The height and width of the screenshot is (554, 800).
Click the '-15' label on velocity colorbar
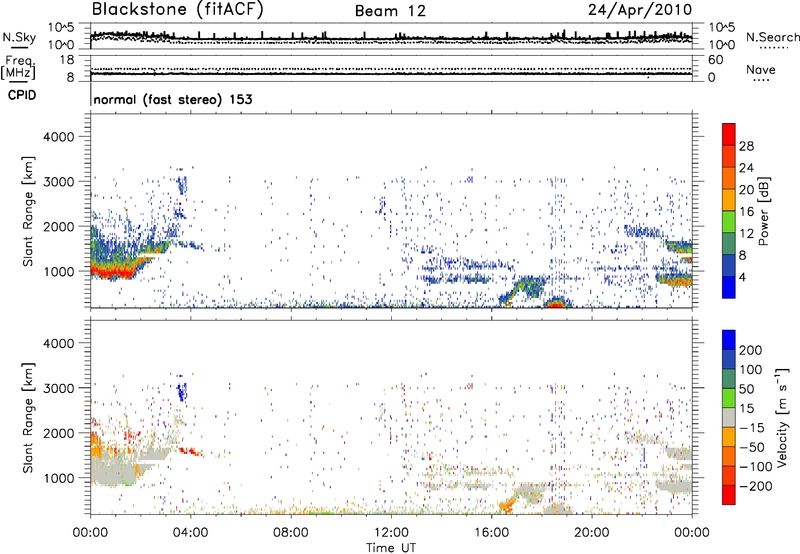752,427
